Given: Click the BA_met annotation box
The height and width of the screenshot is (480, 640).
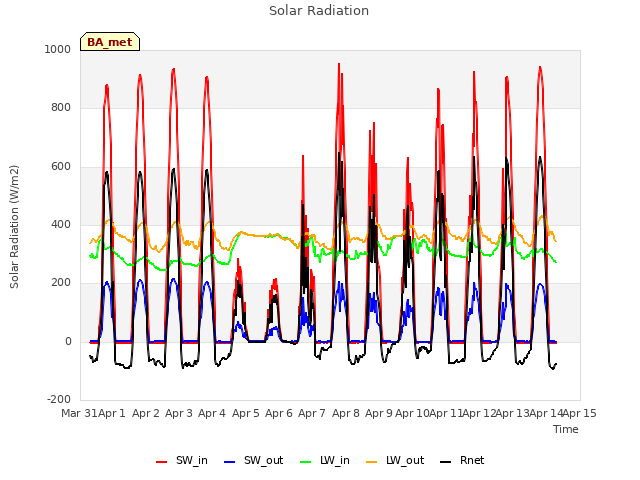Looking at the screenshot, I should [x=110, y=42].
